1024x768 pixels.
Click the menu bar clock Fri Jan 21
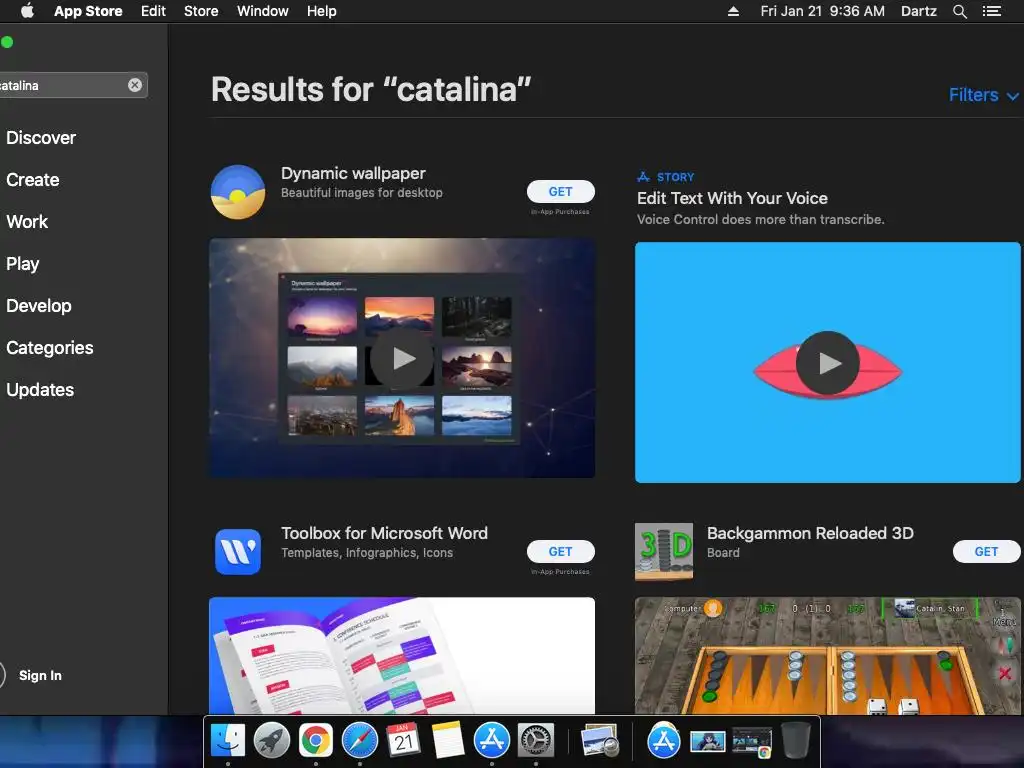point(822,11)
